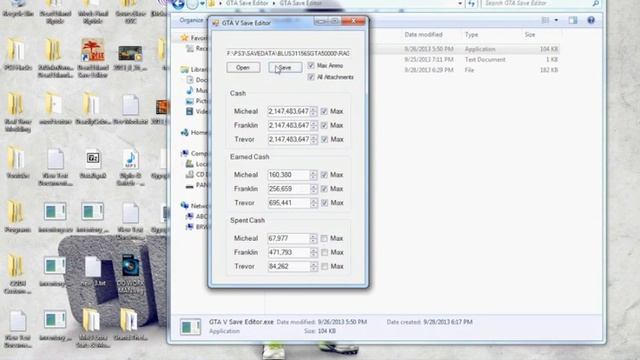Image resolution: width=640 pixels, height=360 pixels.
Task: Click the spinner on Micheal's Spent Cash
Action: pos(313,238)
